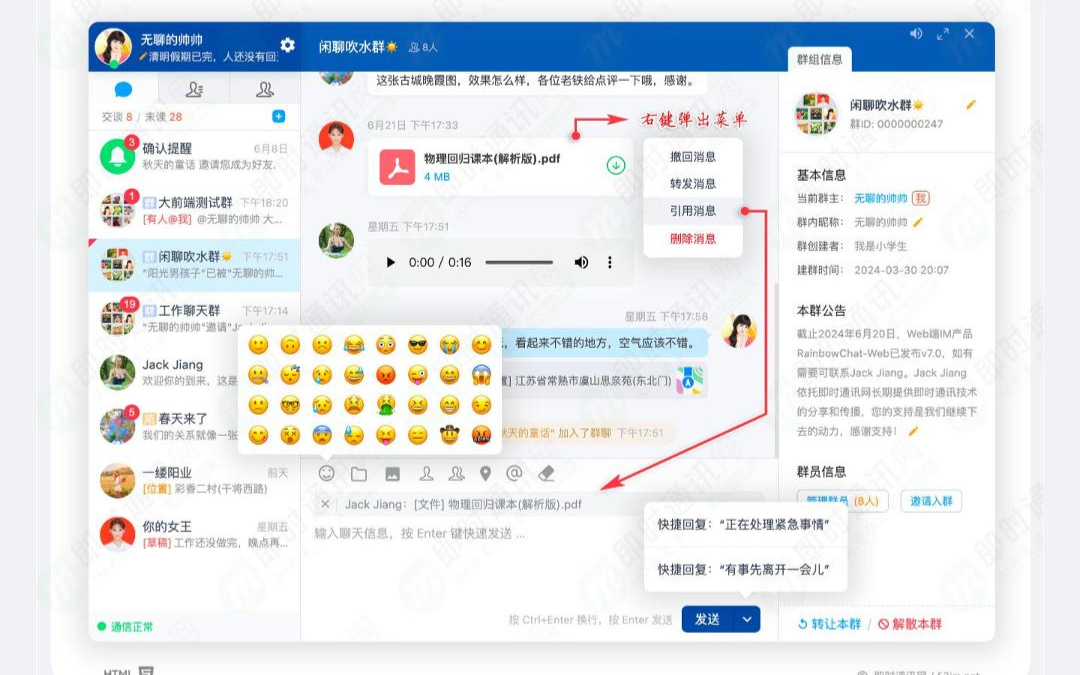
Task: Switch to the contacts list tab
Action: click(x=194, y=89)
